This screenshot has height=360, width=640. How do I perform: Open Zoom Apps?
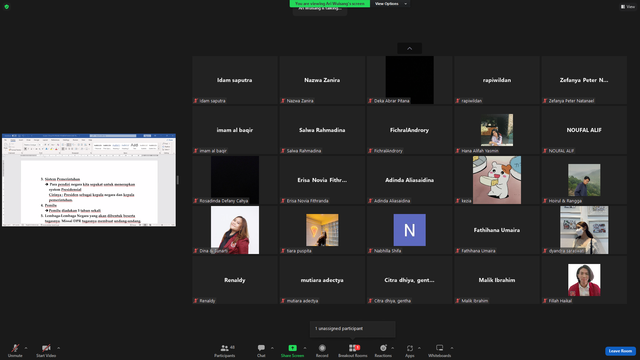(x=410, y=350)
